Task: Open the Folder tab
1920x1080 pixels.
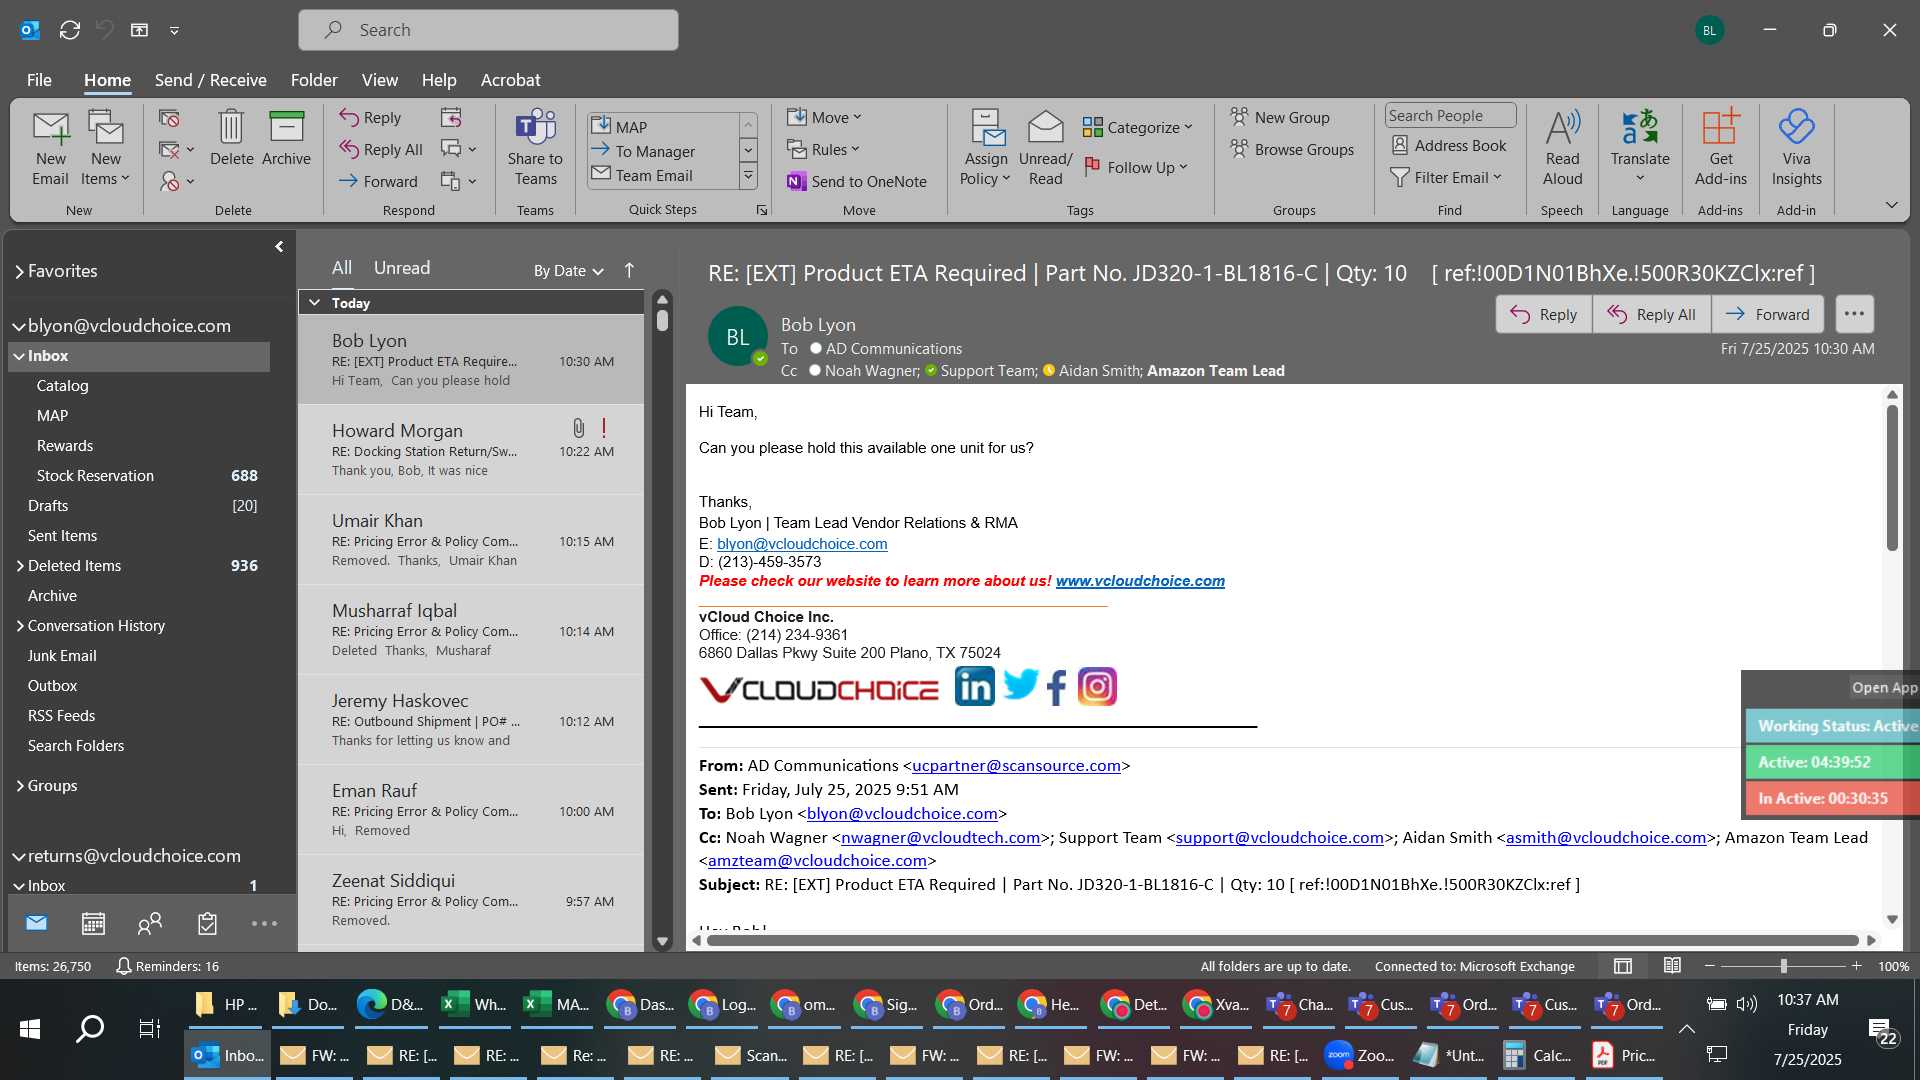Action: coord(314,80)
